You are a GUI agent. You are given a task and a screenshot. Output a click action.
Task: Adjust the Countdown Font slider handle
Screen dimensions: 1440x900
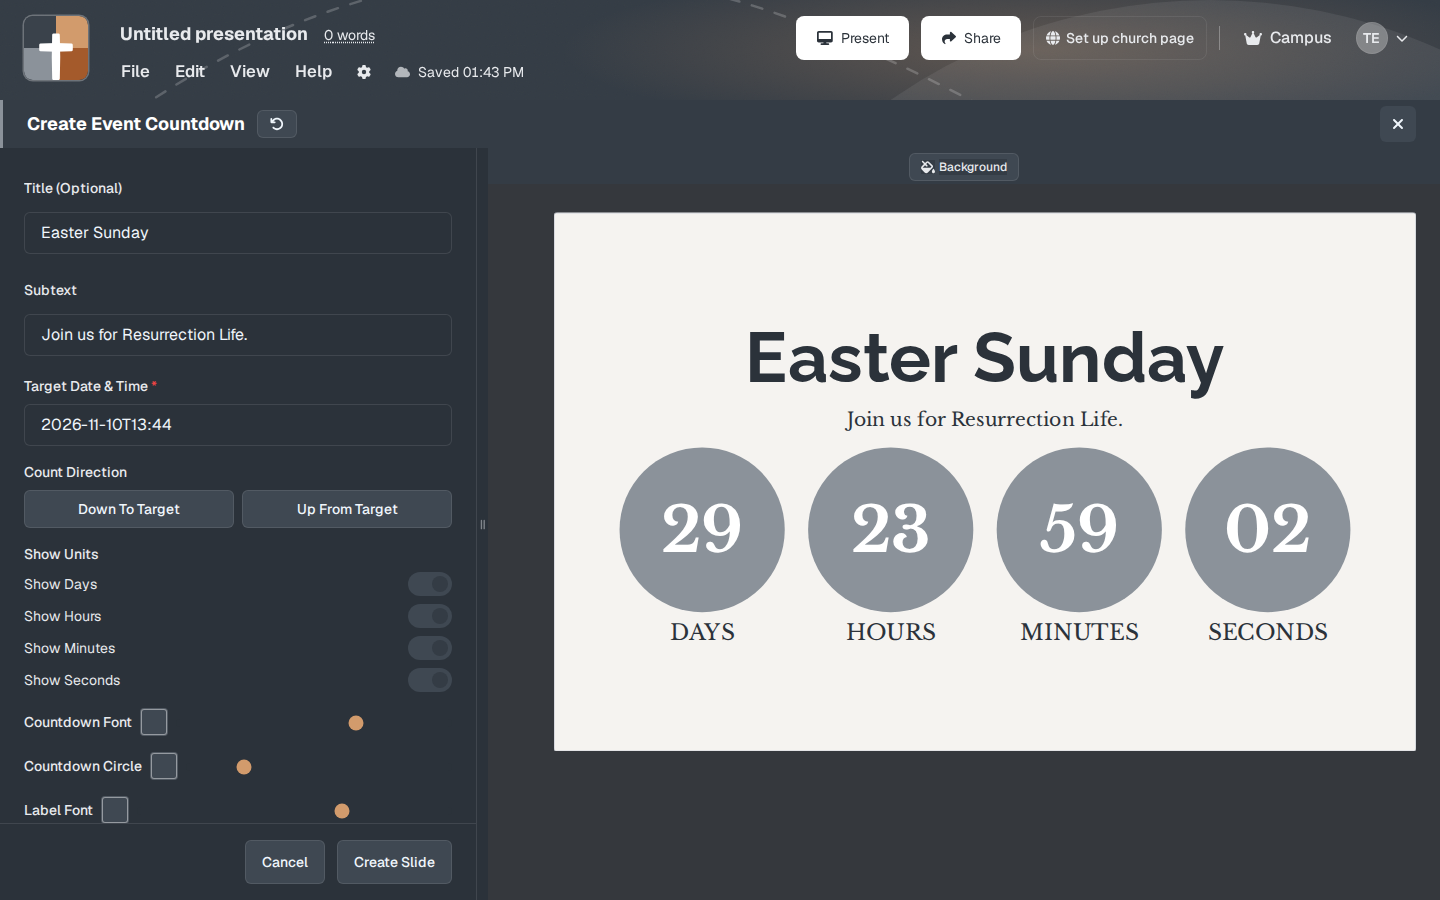356,723
